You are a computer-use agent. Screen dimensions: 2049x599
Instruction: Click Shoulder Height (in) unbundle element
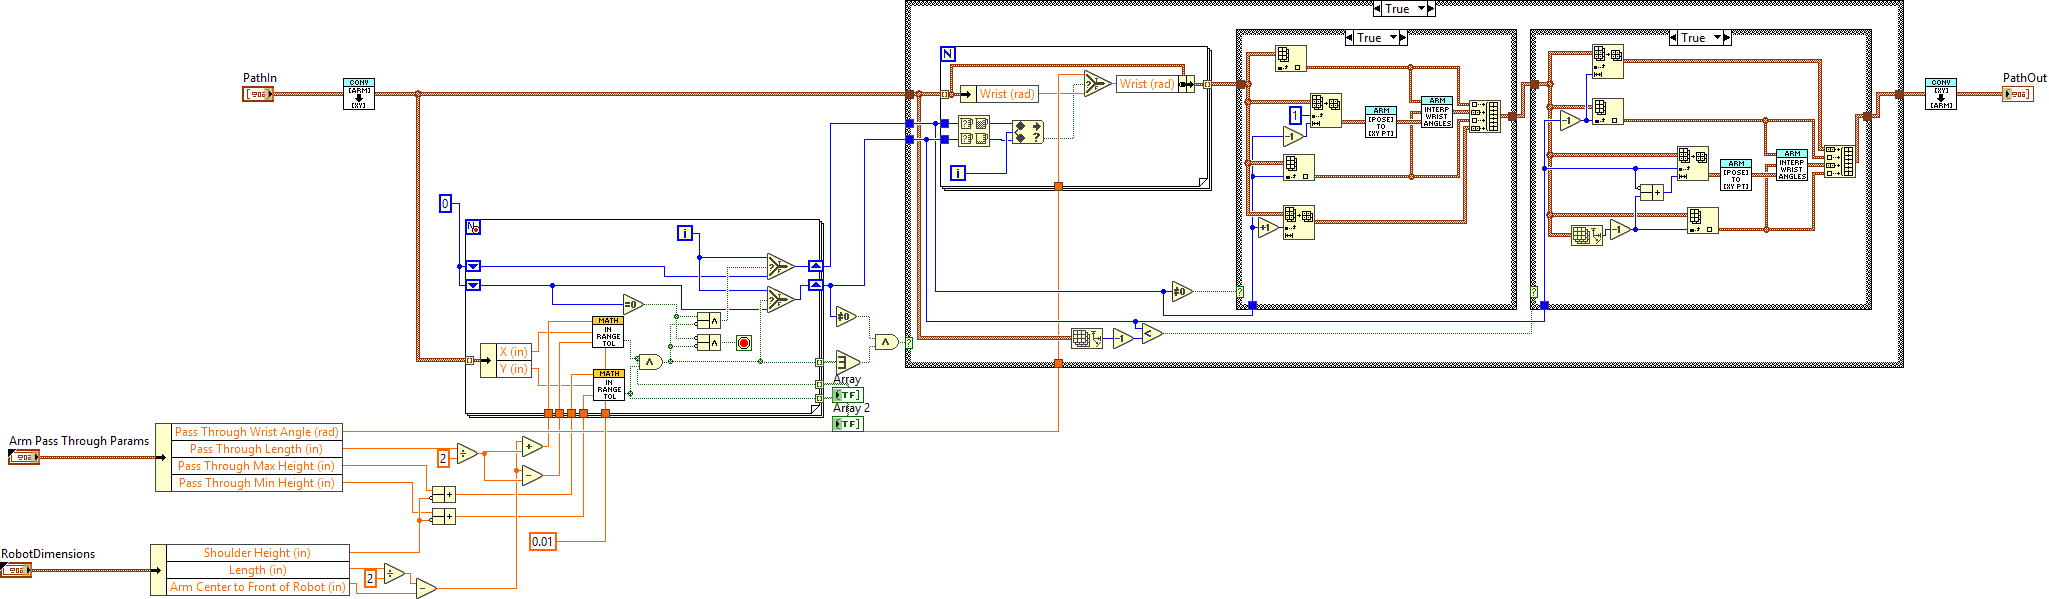pyautogui.click(x=257, y=553)
